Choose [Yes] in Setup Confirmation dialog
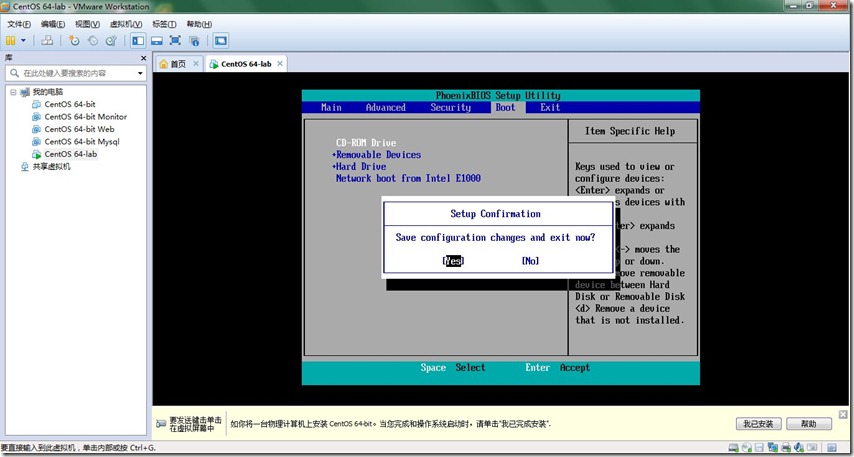 453,261
